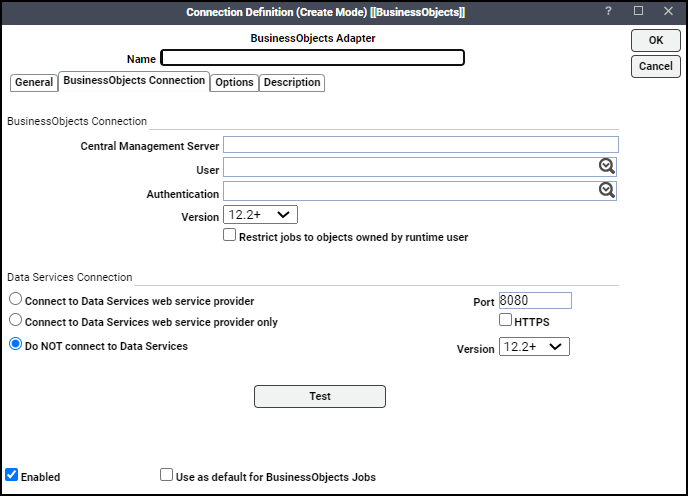Uncheck the Enabled checkbox

tap(12, 474)
